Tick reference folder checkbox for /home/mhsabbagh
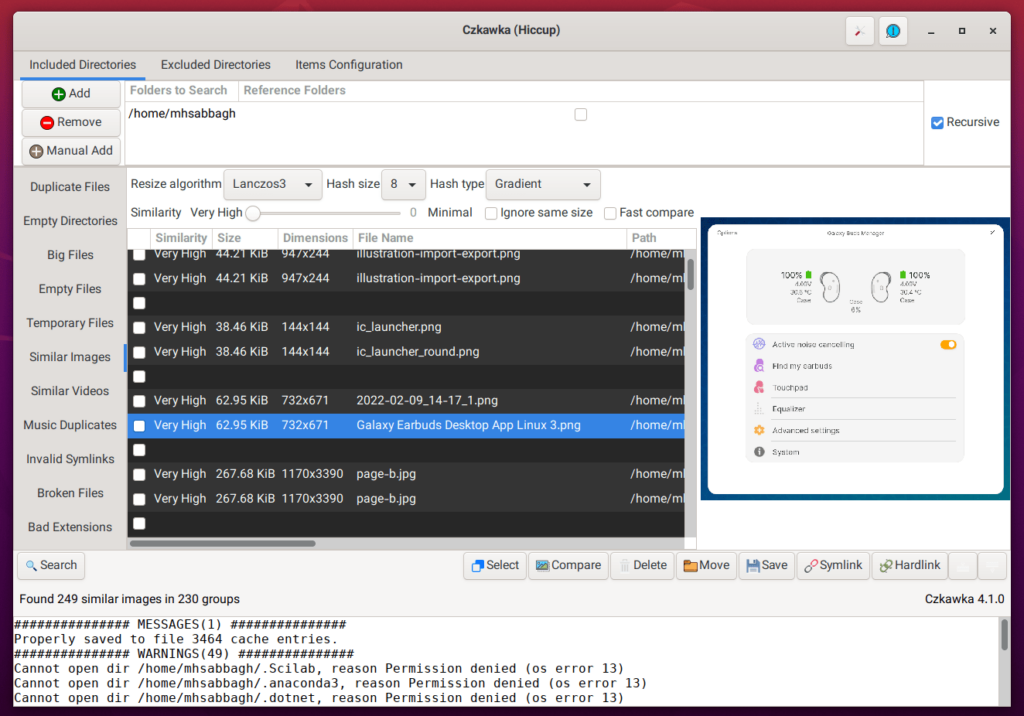 click(581, 114)
